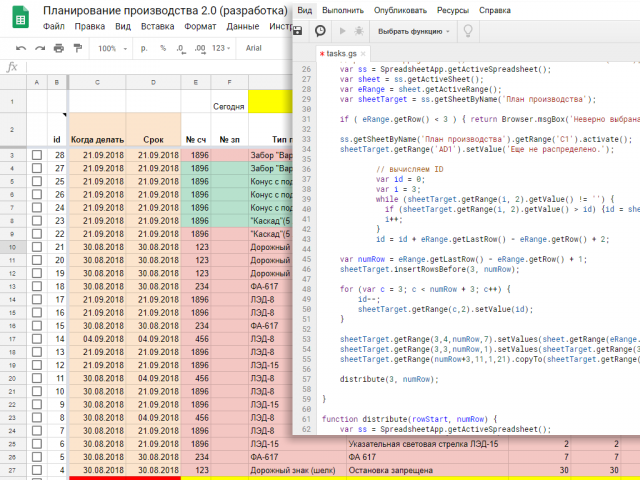Tick the checkbox in row with id 28

coord(37,155)
